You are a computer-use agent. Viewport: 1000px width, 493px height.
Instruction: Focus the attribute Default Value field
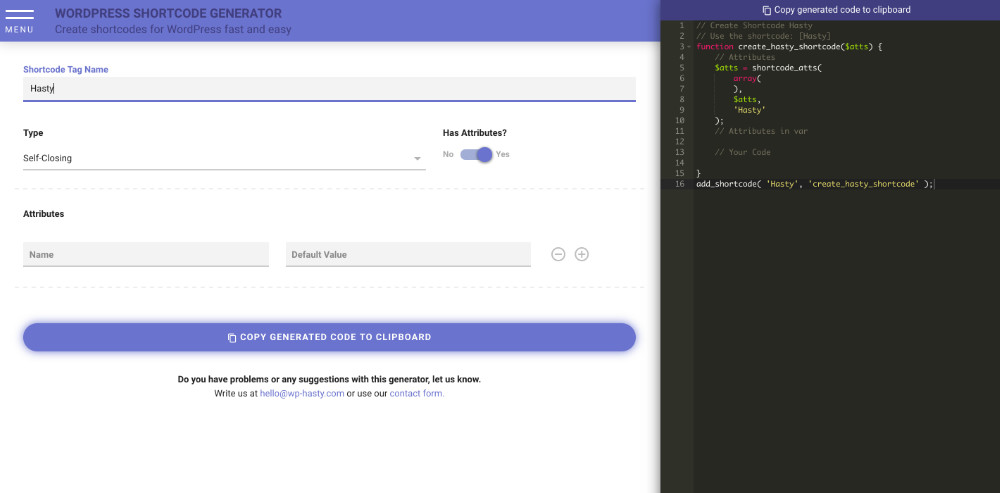[408, 255]
